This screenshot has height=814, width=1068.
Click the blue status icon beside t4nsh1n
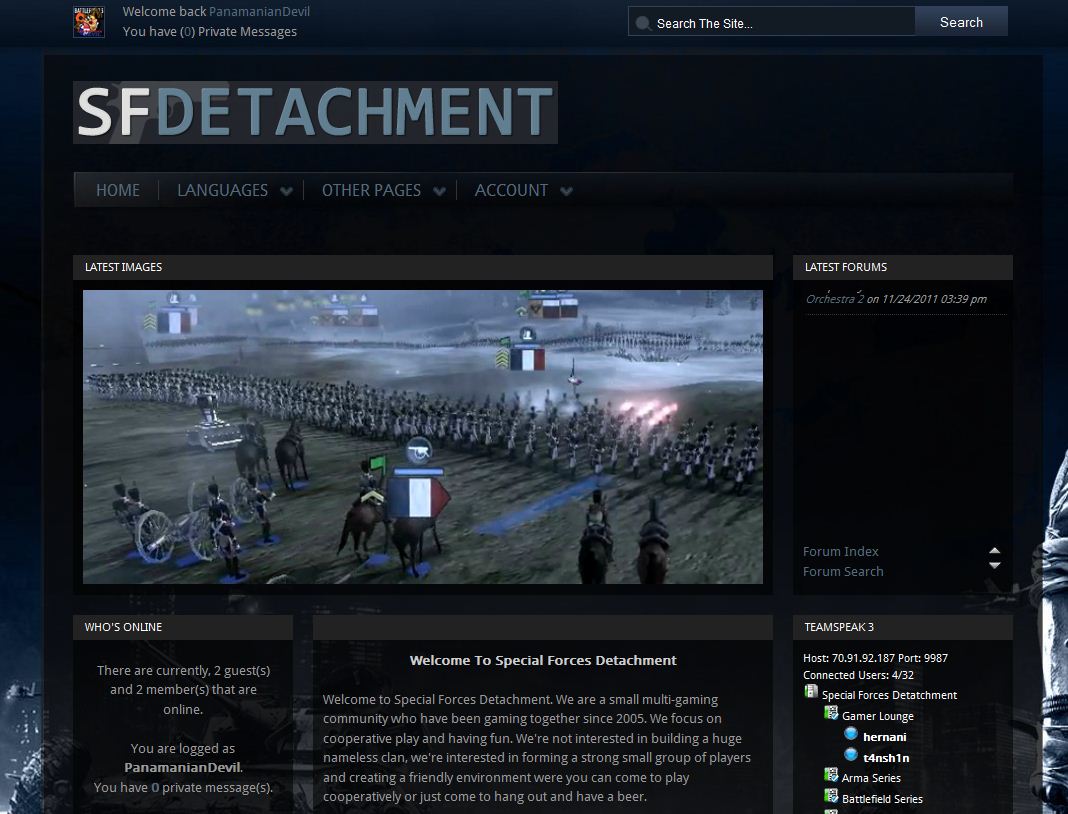[x=851, y=755]
